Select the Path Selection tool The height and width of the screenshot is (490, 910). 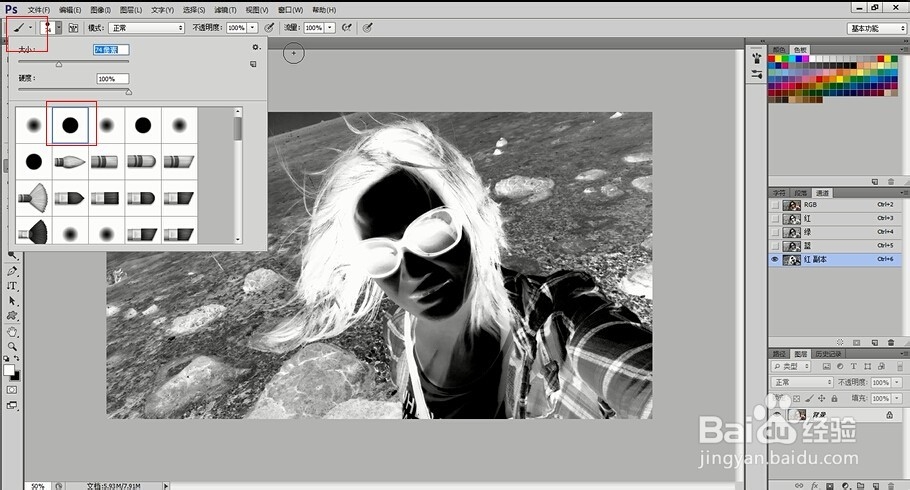click(x=12, y=301)
